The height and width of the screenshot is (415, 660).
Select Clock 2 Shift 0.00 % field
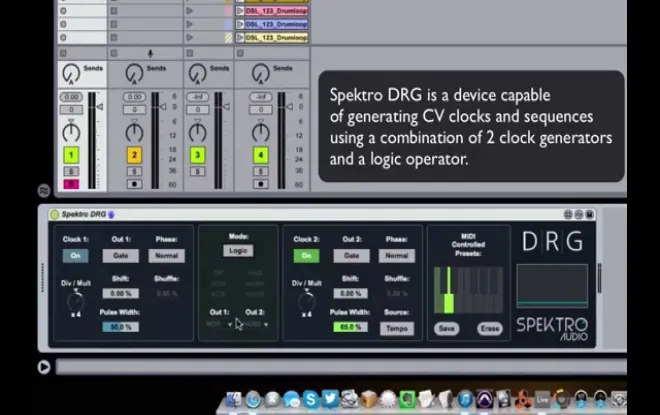(350, 293)
